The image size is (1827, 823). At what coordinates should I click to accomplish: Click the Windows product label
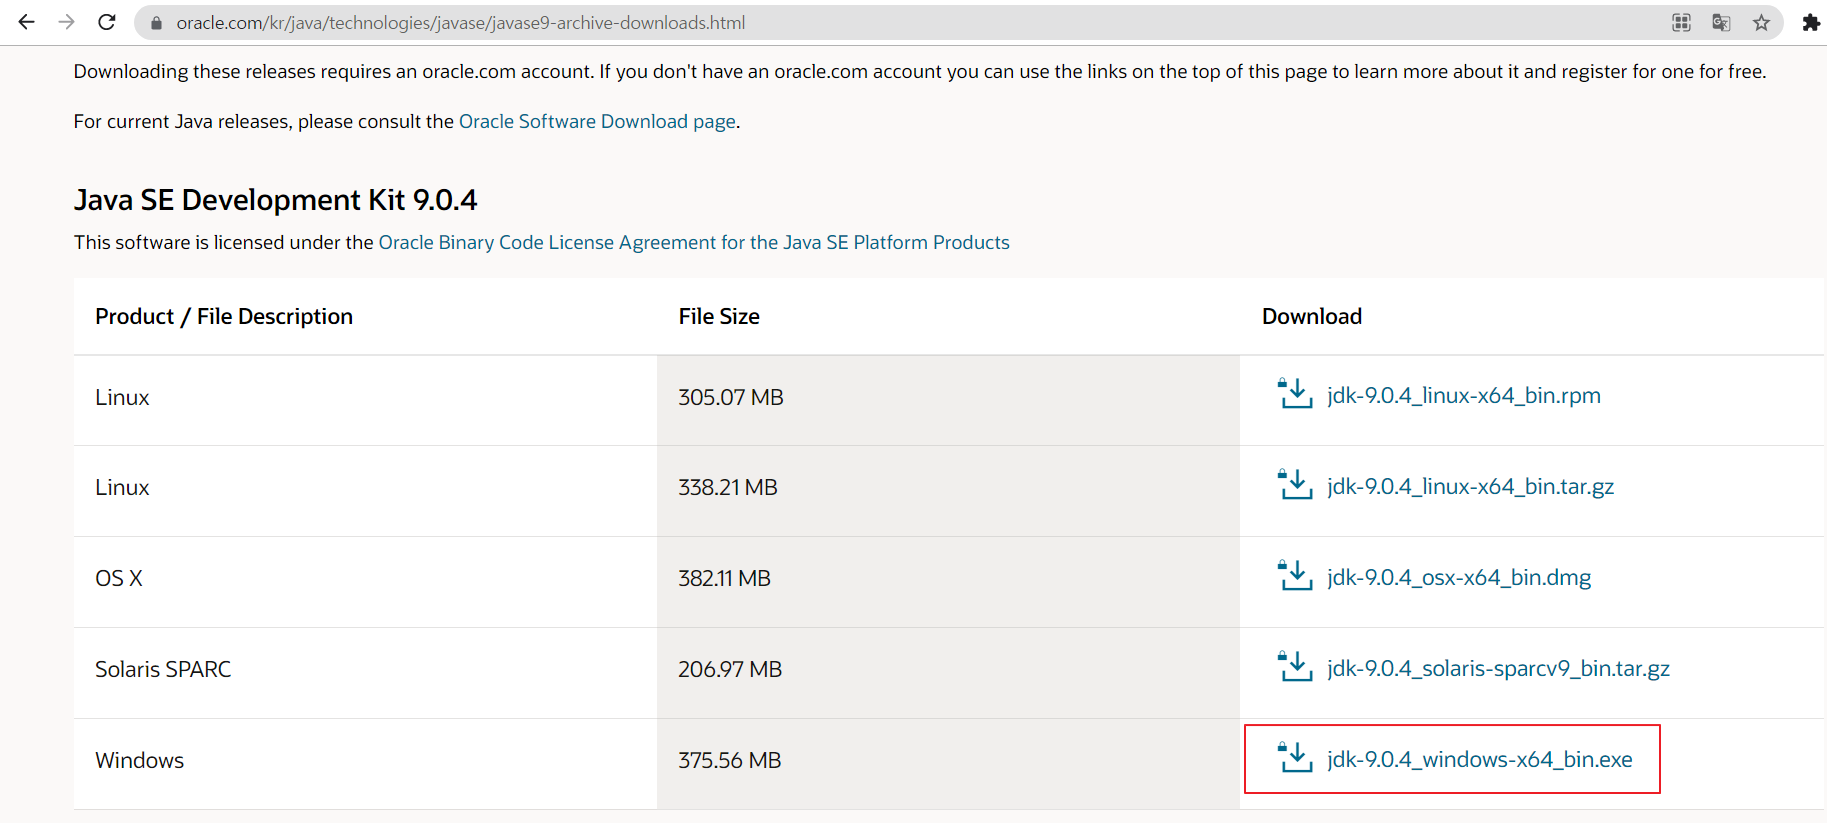click(x=139, y=760)
